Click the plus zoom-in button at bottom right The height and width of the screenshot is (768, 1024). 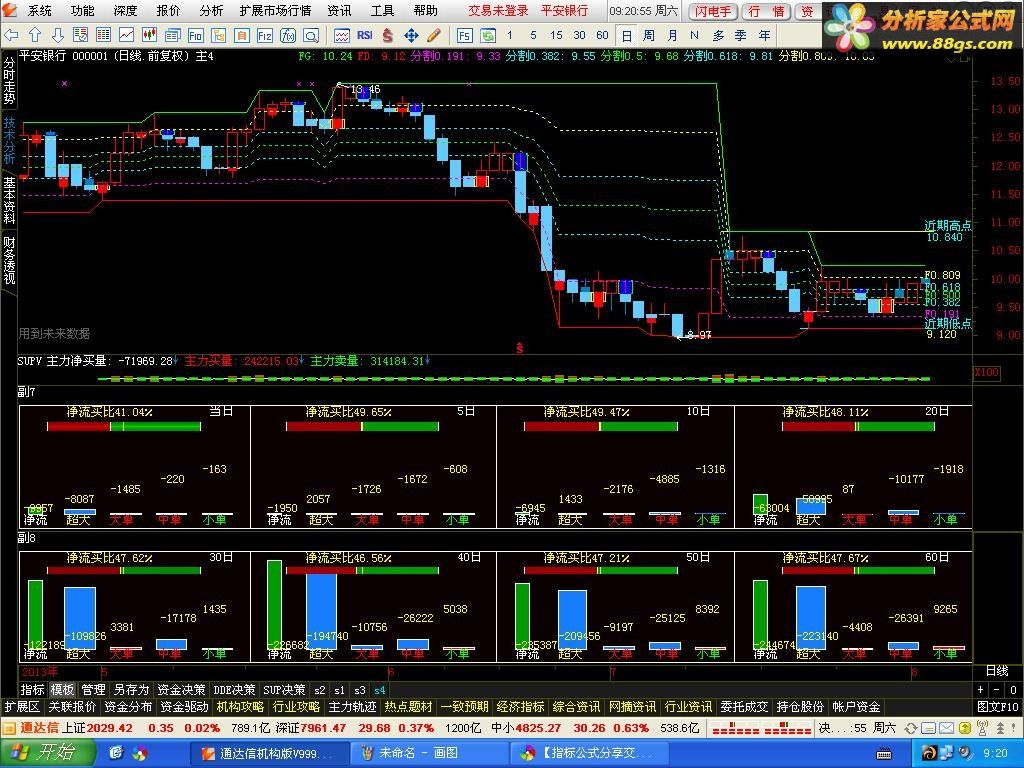pyautogui.click(x=980, y=690)
